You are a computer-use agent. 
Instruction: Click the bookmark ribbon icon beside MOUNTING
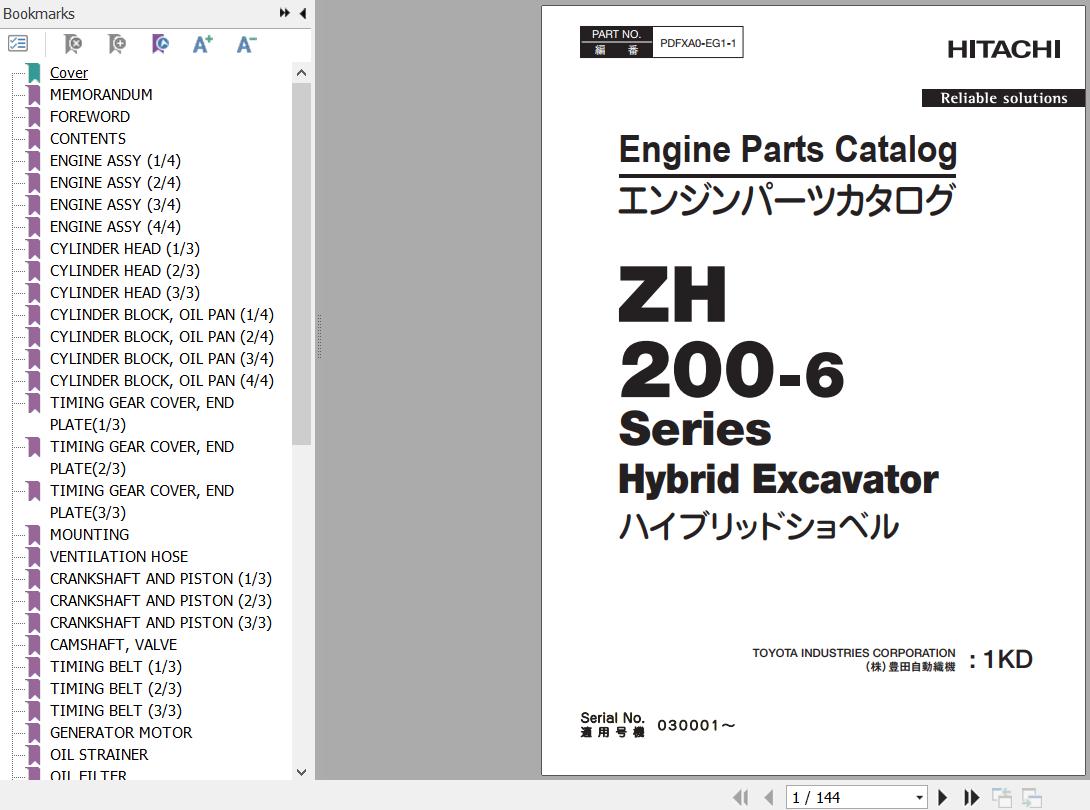pos(33,535)
